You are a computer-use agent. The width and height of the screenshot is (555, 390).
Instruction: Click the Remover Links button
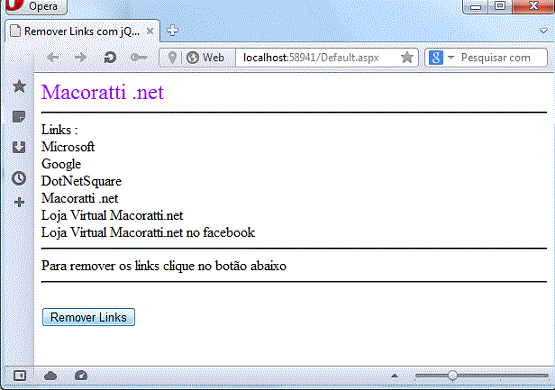pos(88,317)
